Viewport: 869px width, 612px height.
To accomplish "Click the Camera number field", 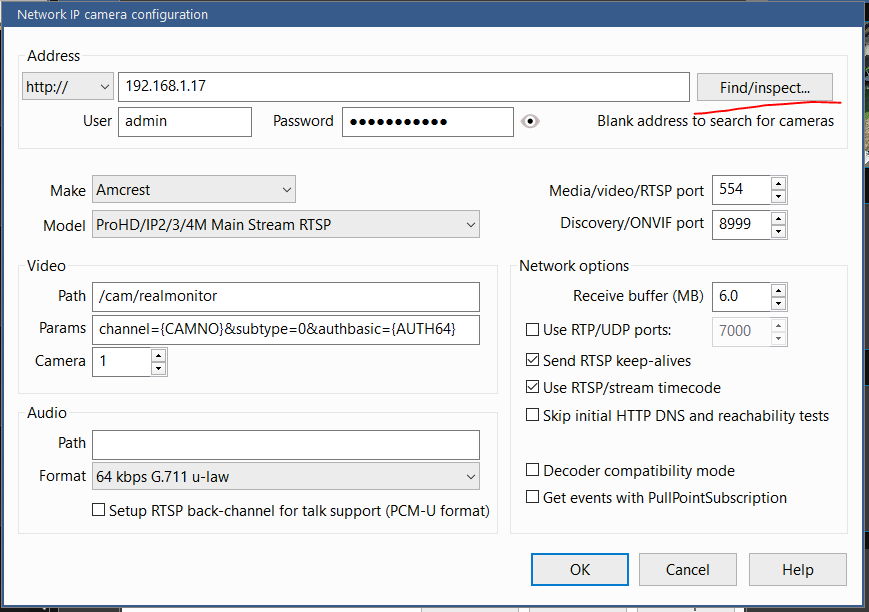I will (x=121, y=361).
